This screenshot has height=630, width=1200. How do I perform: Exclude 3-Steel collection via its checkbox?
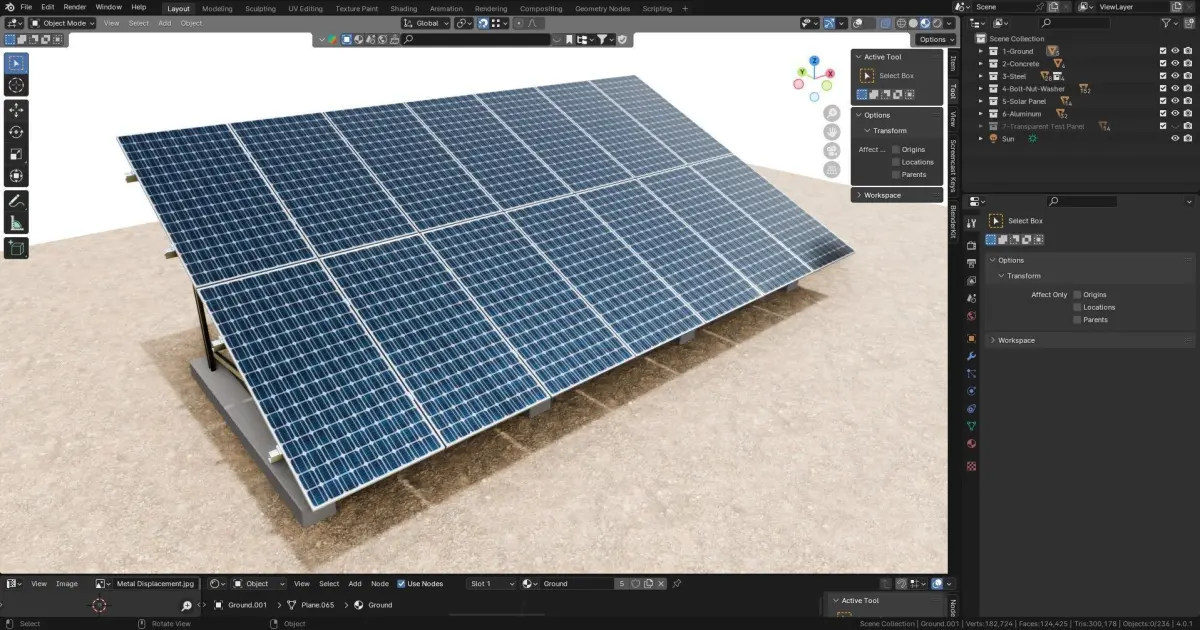click(x=1163, y=76)
